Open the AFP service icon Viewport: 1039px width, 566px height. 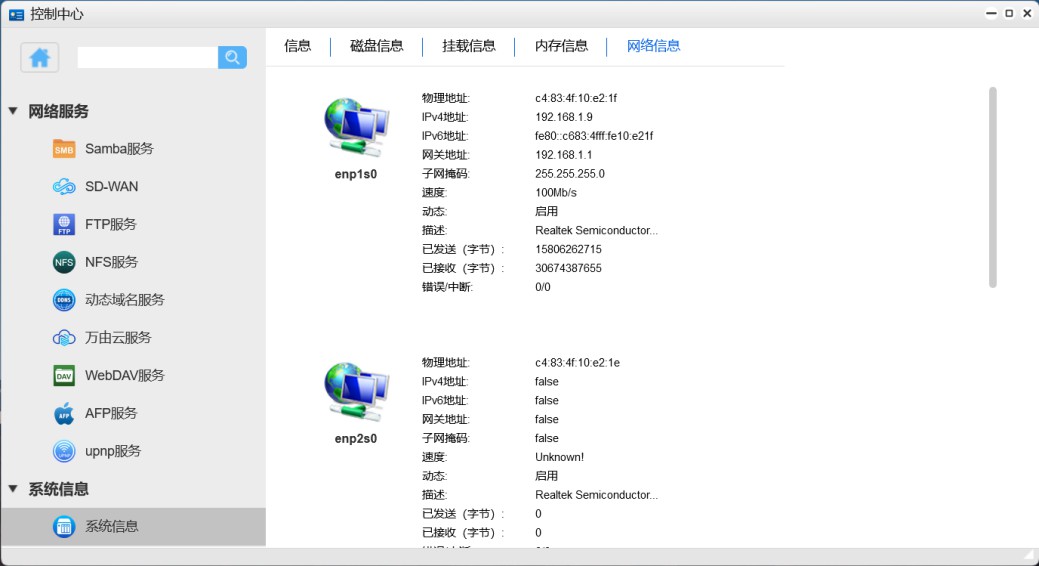[x=64, y=413]
